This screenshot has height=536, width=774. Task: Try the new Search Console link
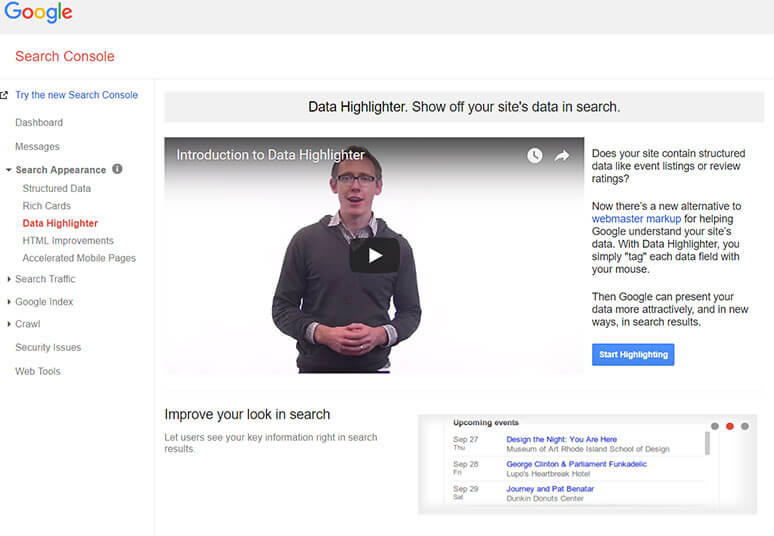coord(77,95)
